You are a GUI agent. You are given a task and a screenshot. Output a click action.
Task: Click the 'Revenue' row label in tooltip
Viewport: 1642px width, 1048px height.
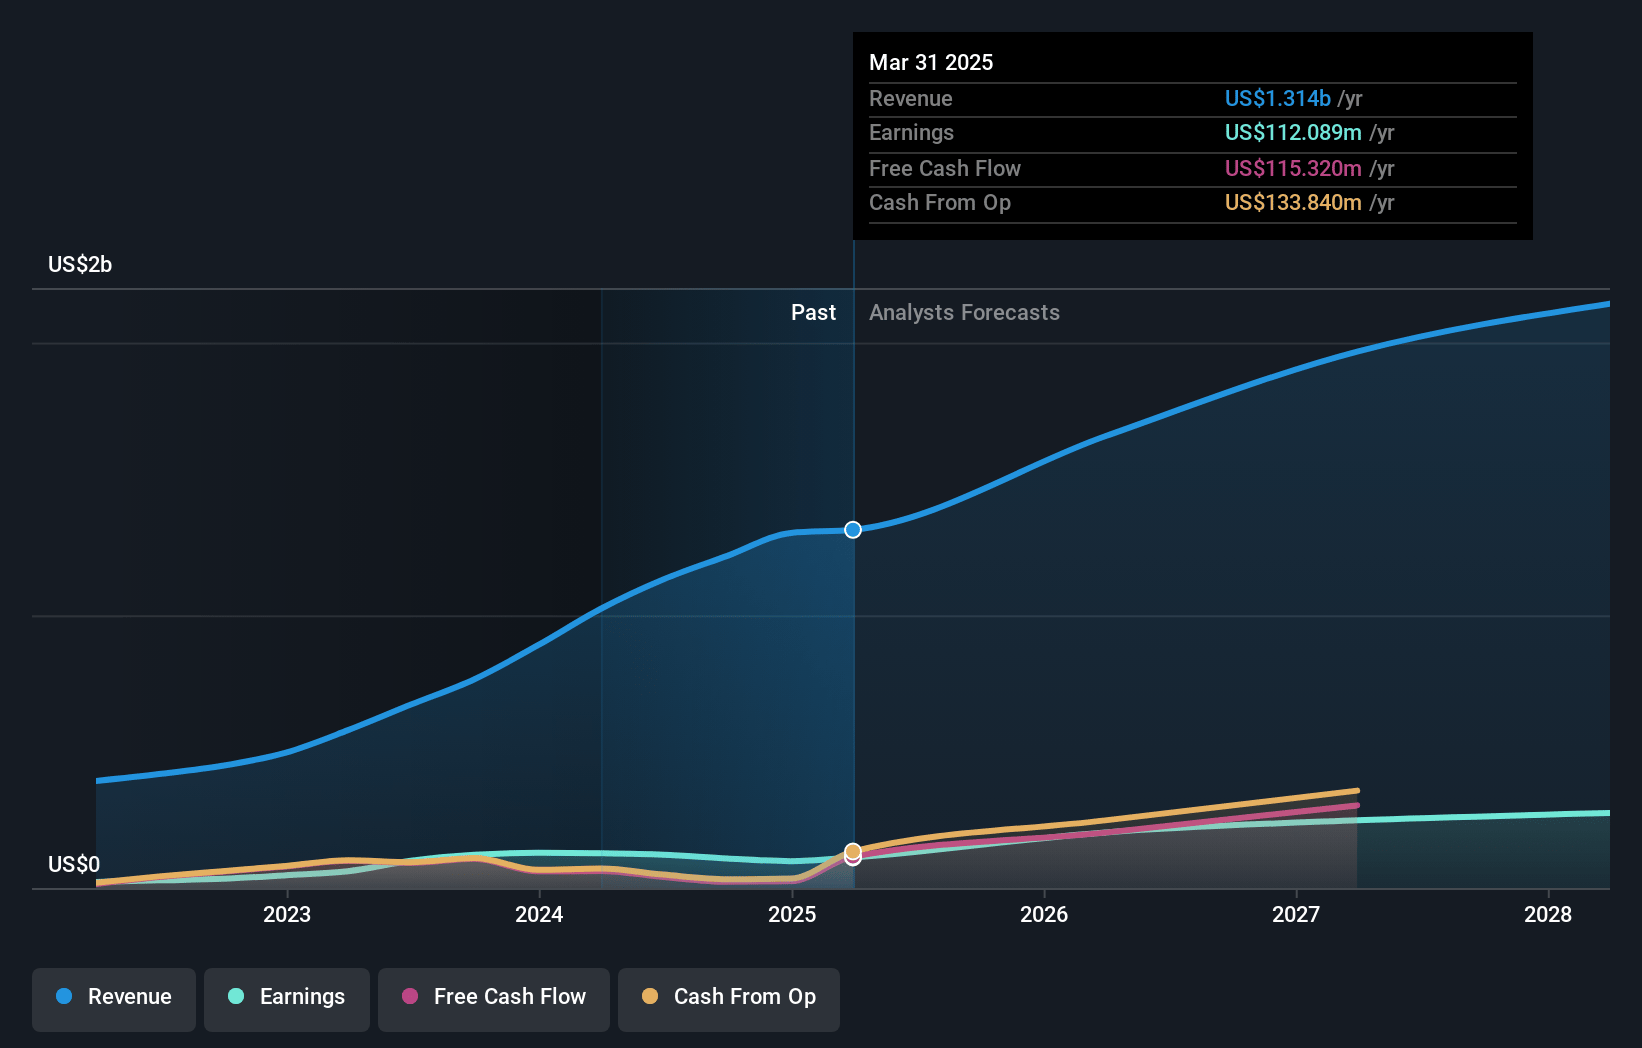(x=910, y=98)
